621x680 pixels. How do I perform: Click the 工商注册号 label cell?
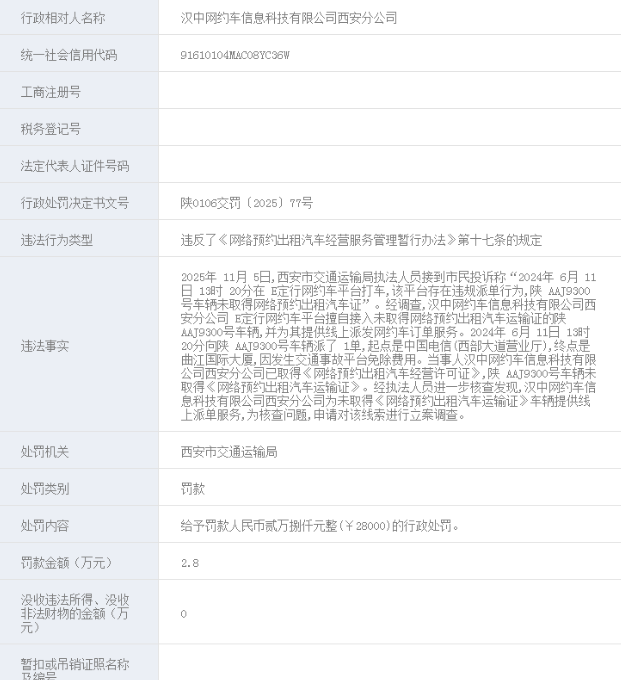[51, 92]
